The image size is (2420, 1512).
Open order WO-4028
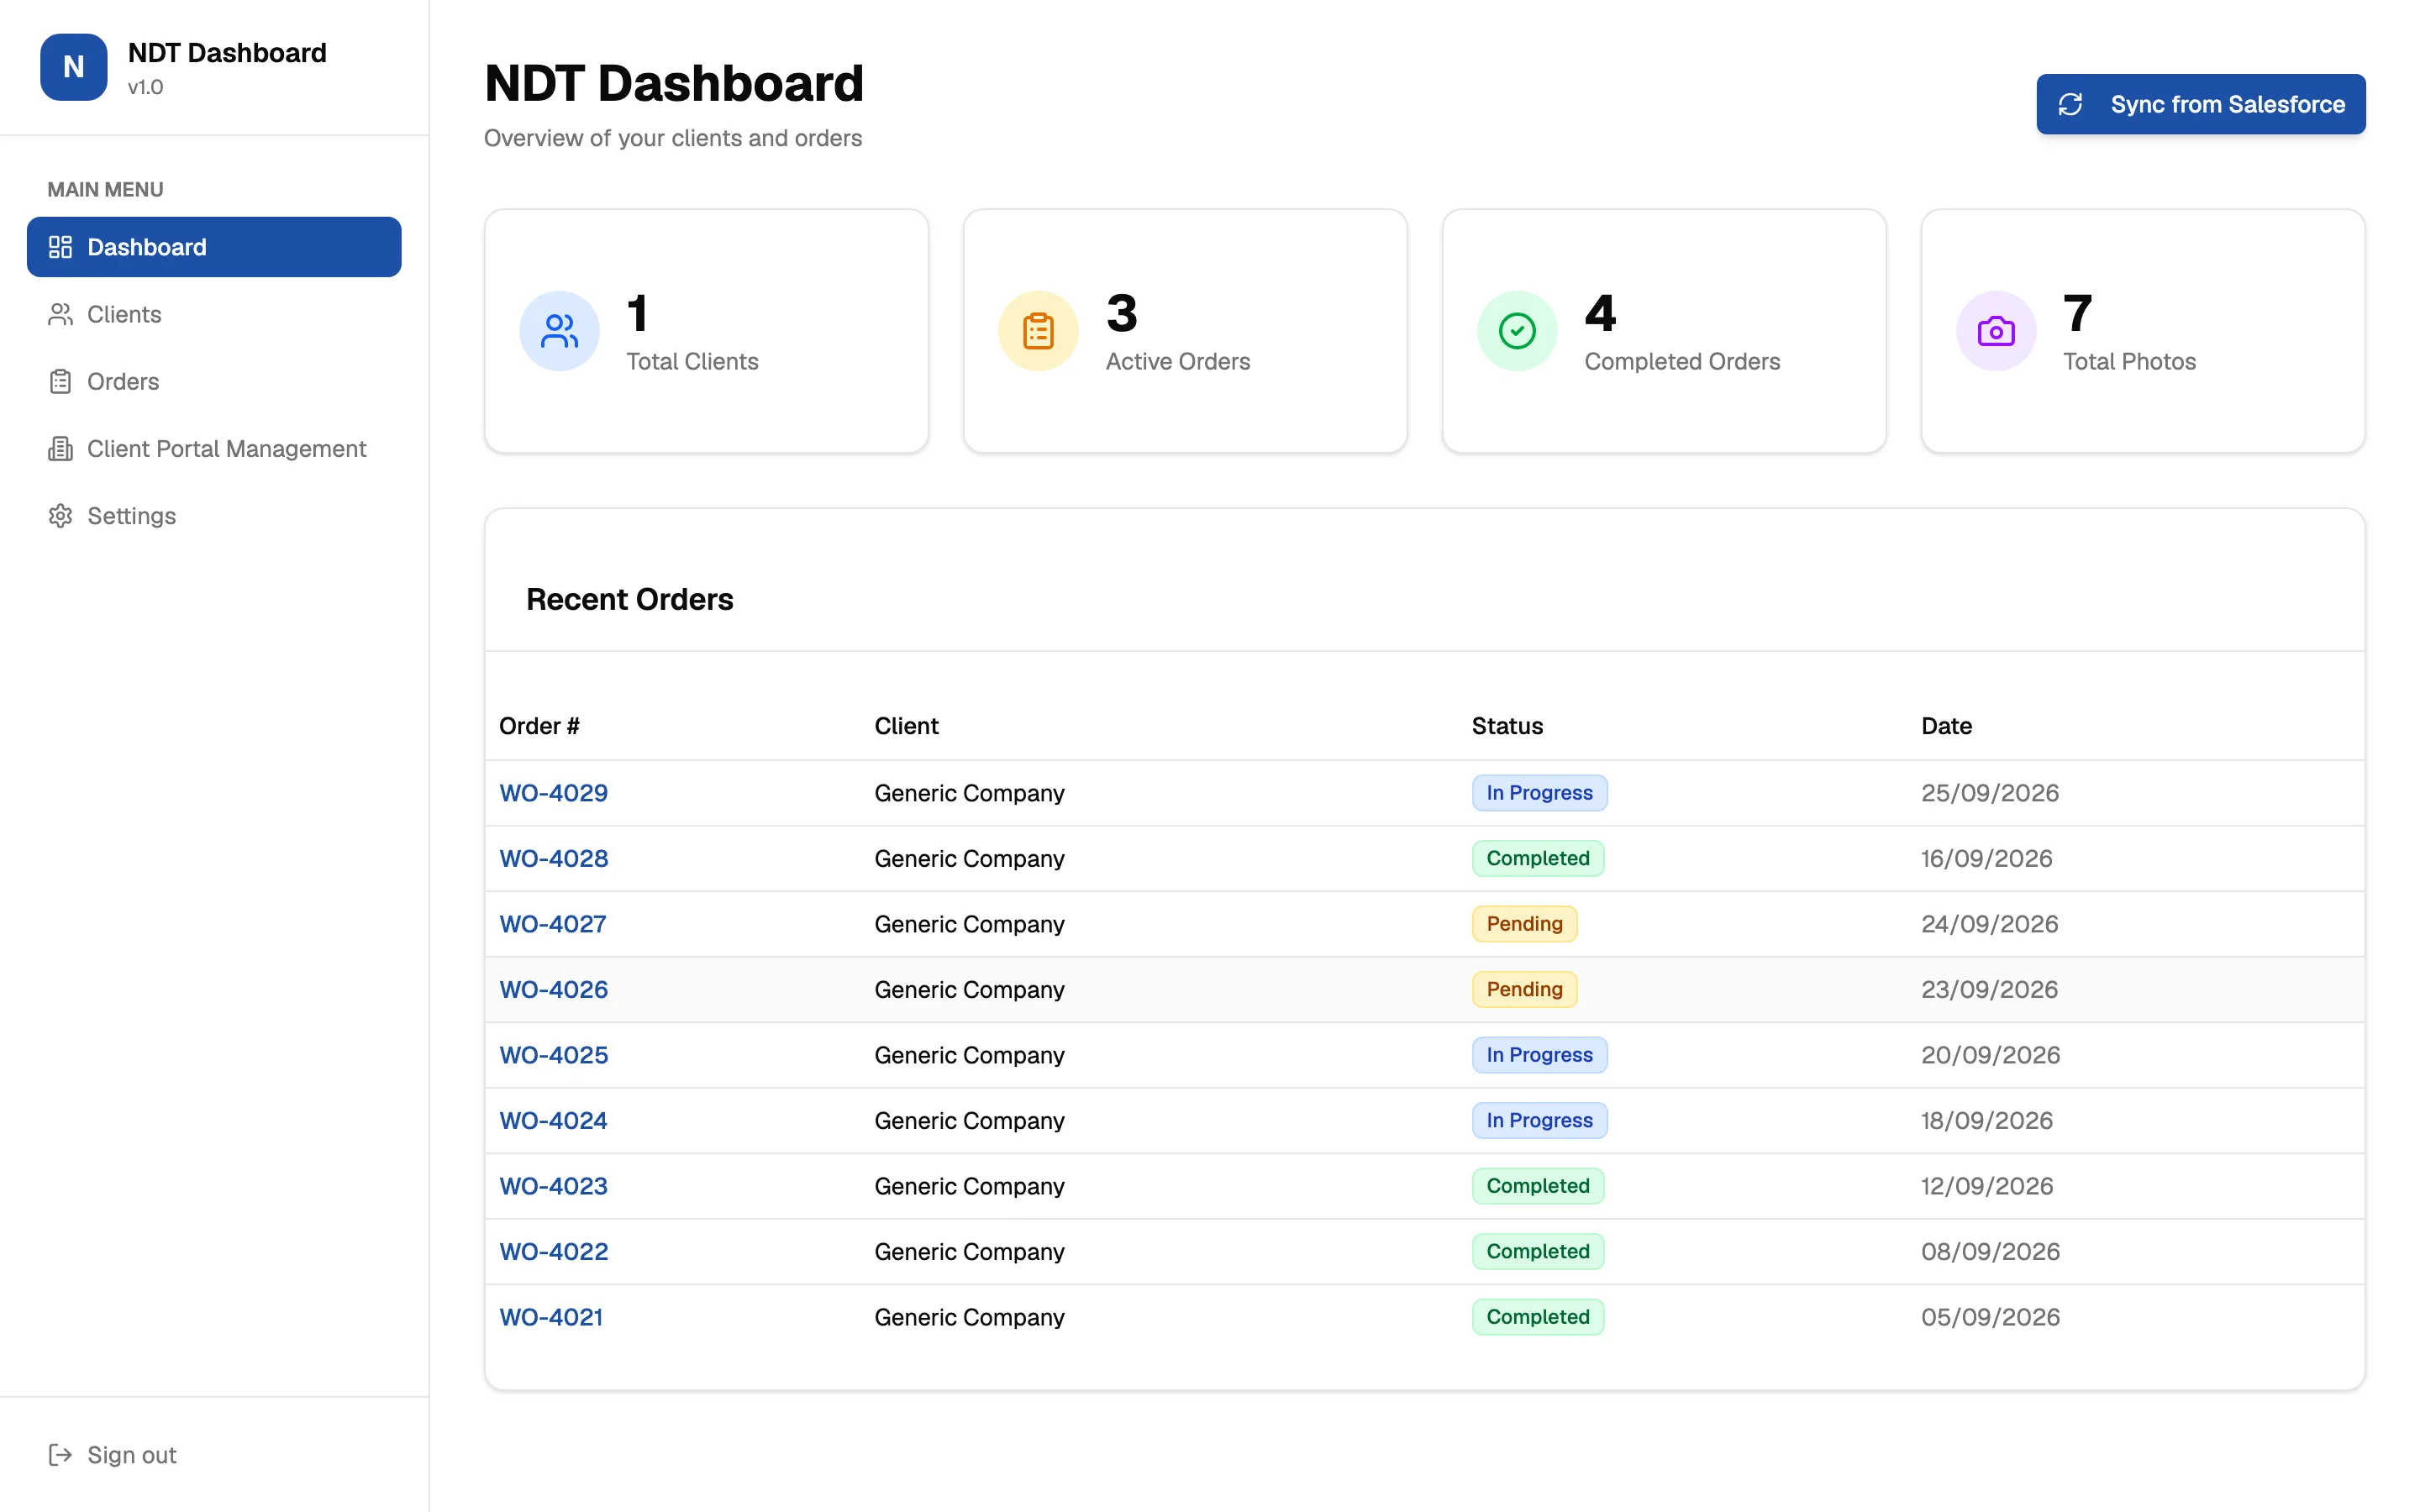tap(553, 858)
